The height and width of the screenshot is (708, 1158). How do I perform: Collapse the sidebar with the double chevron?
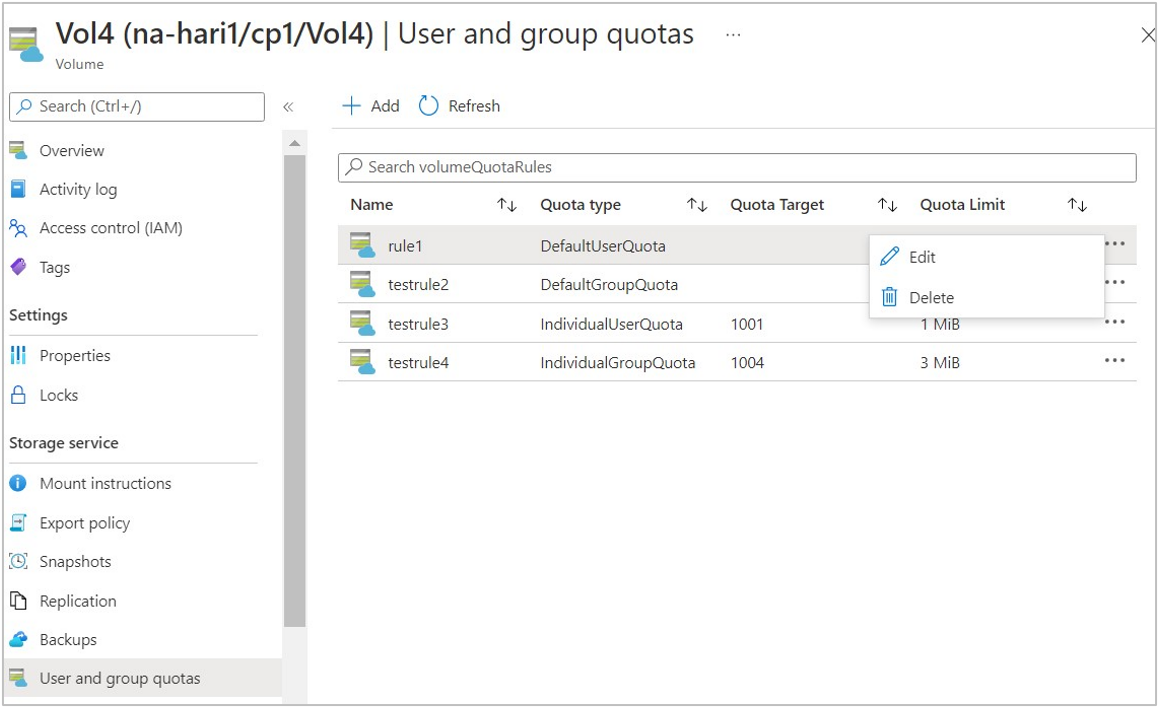(x=288, y=107)
